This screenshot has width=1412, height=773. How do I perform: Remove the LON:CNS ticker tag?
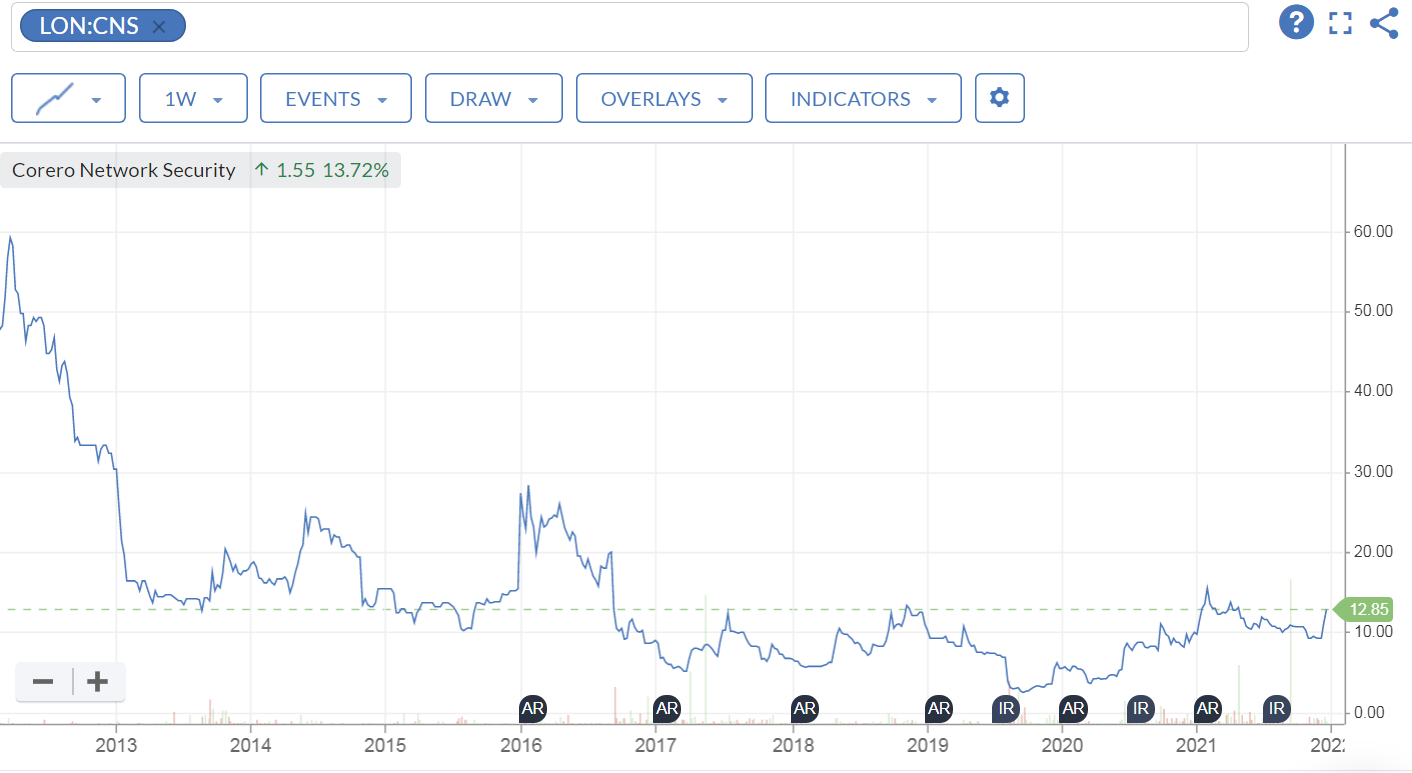click(158, 27)
